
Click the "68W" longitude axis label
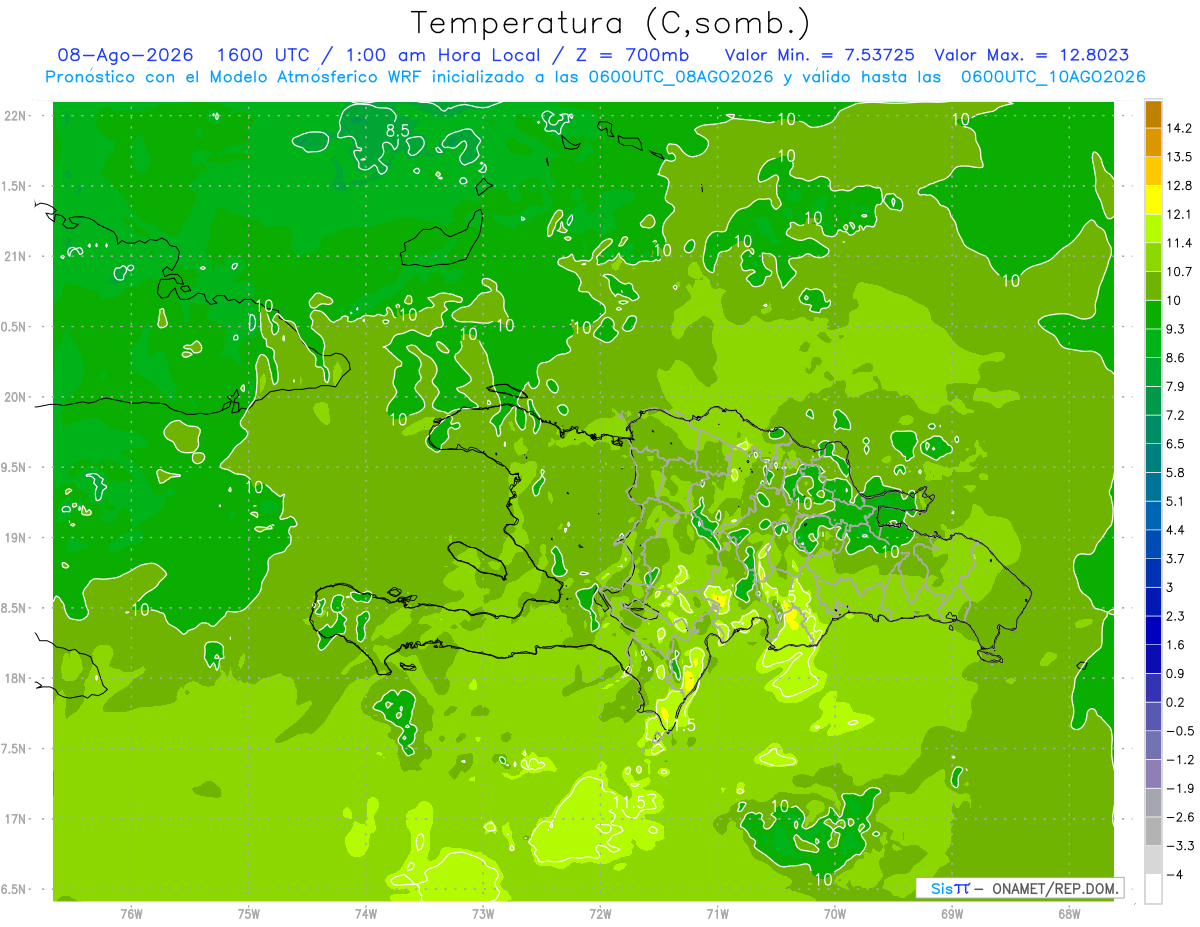(1069, 913)
